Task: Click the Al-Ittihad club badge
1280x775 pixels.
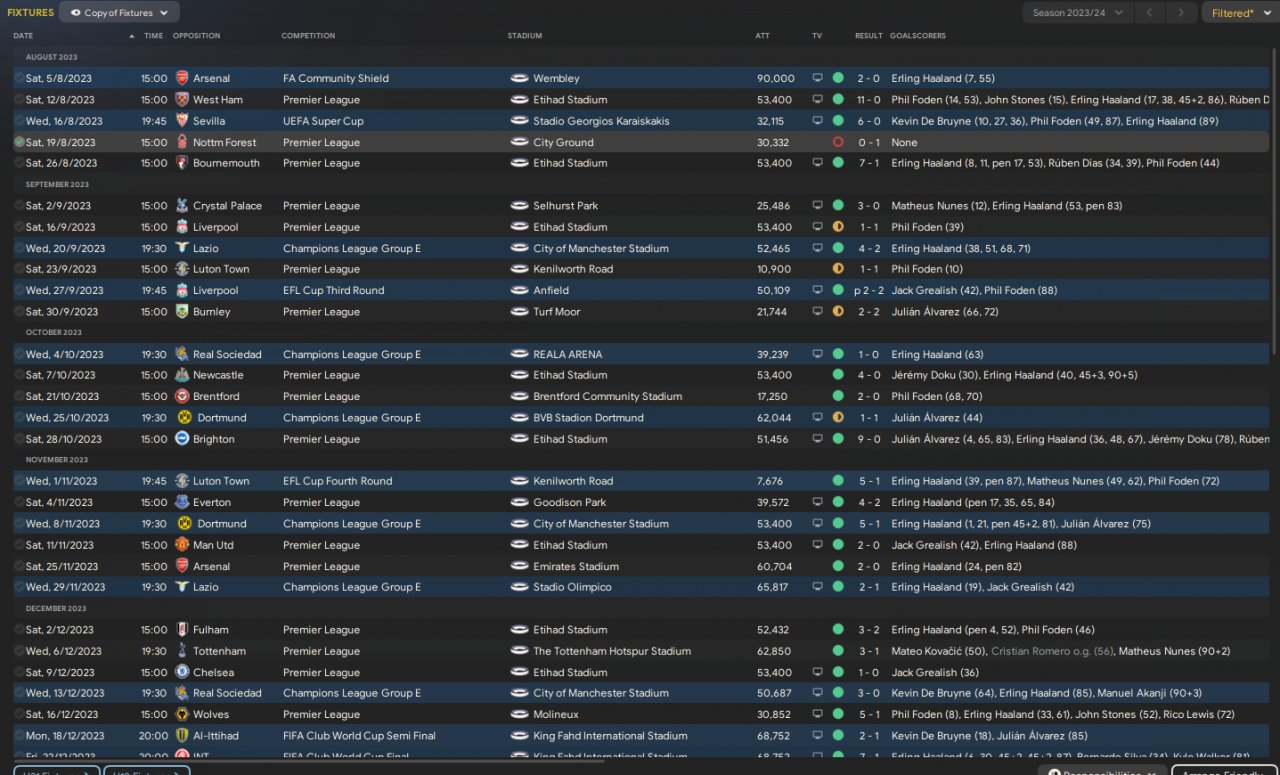Action: (181, 736)
